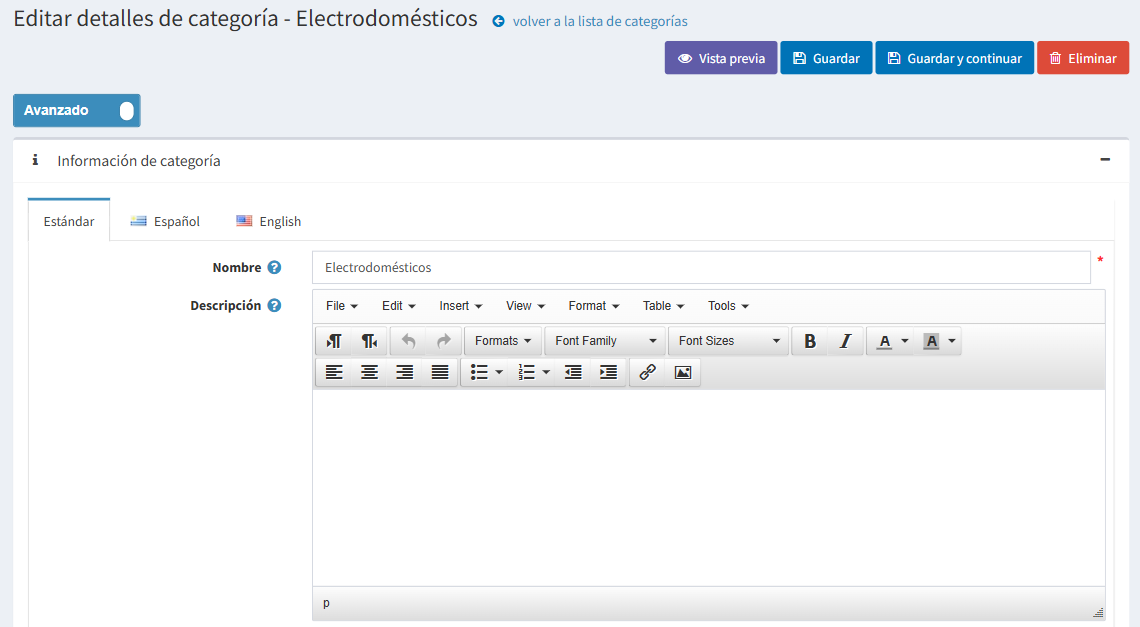Click the help icon beside Nombre
The width and height of the screenshot is (1140, 627).
tap(274, 268)
